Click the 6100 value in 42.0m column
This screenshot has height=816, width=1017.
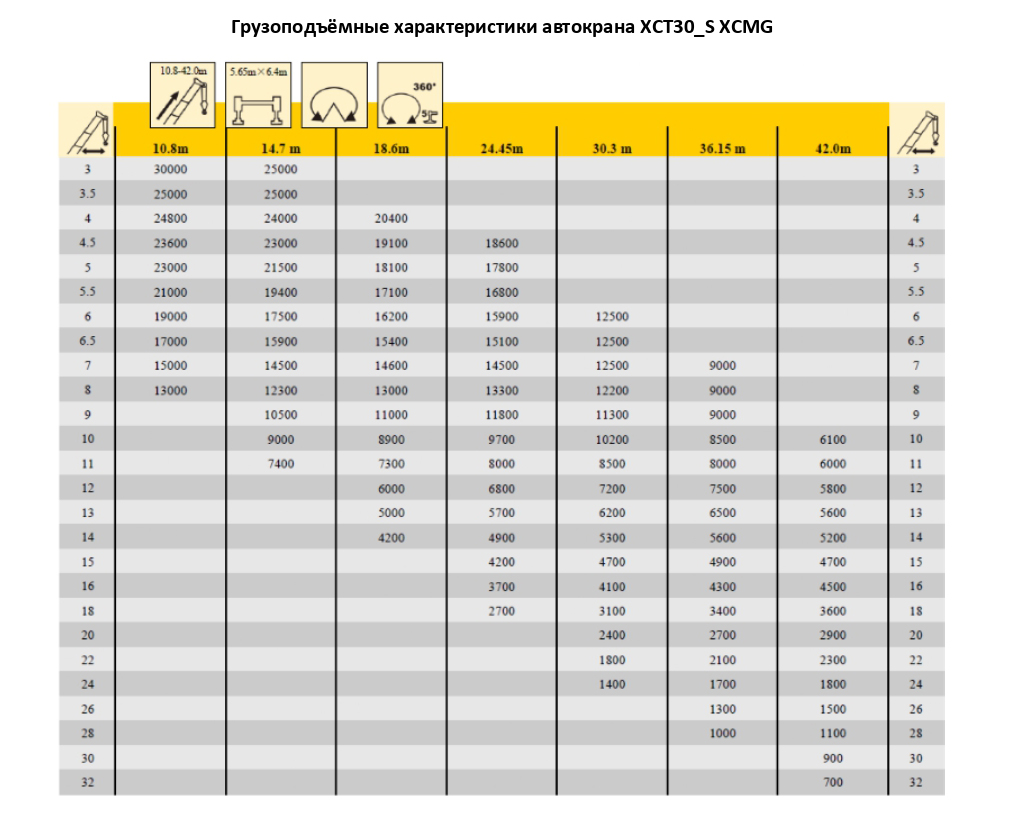coord(832,440)
